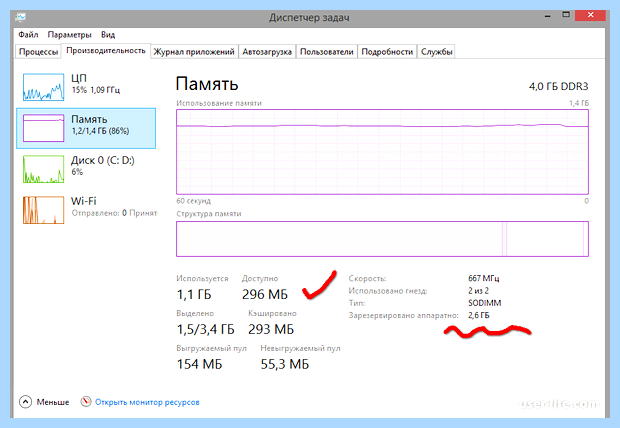Click the Доступно value 296 МБ
Image resolution: width=620 pixels, height=428 pixels.
[265, 295]
